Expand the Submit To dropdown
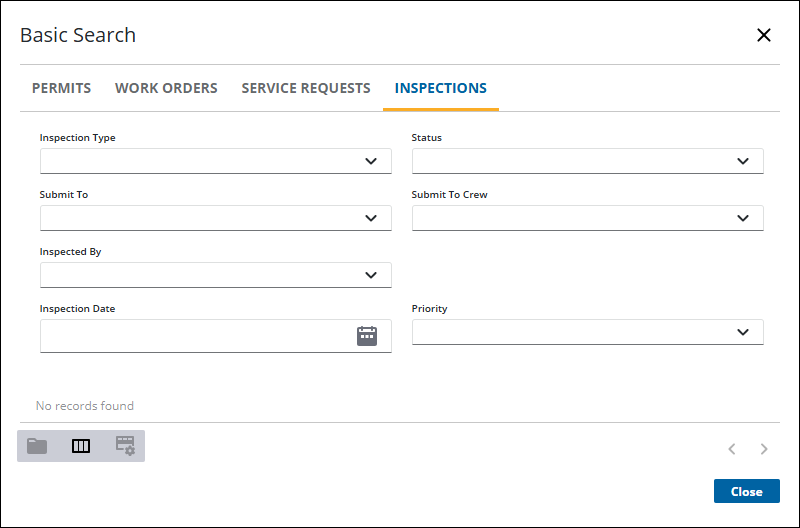 (371, 218)
